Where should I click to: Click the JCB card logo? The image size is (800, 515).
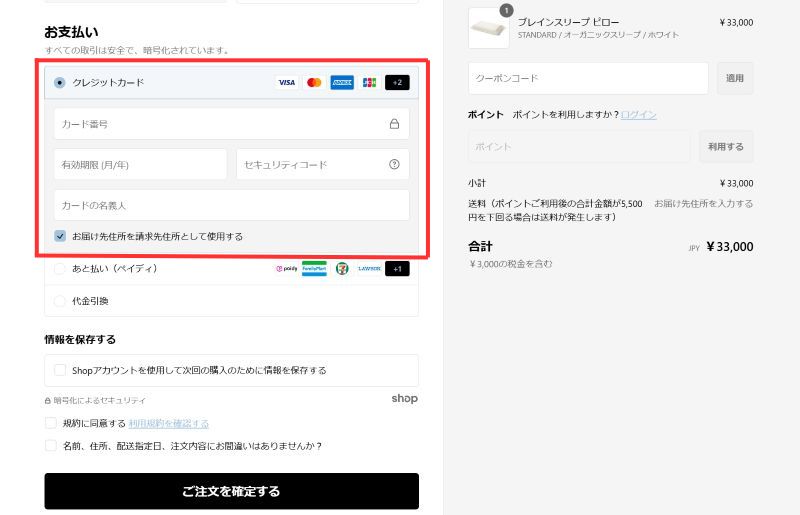(x=369, y=83)
